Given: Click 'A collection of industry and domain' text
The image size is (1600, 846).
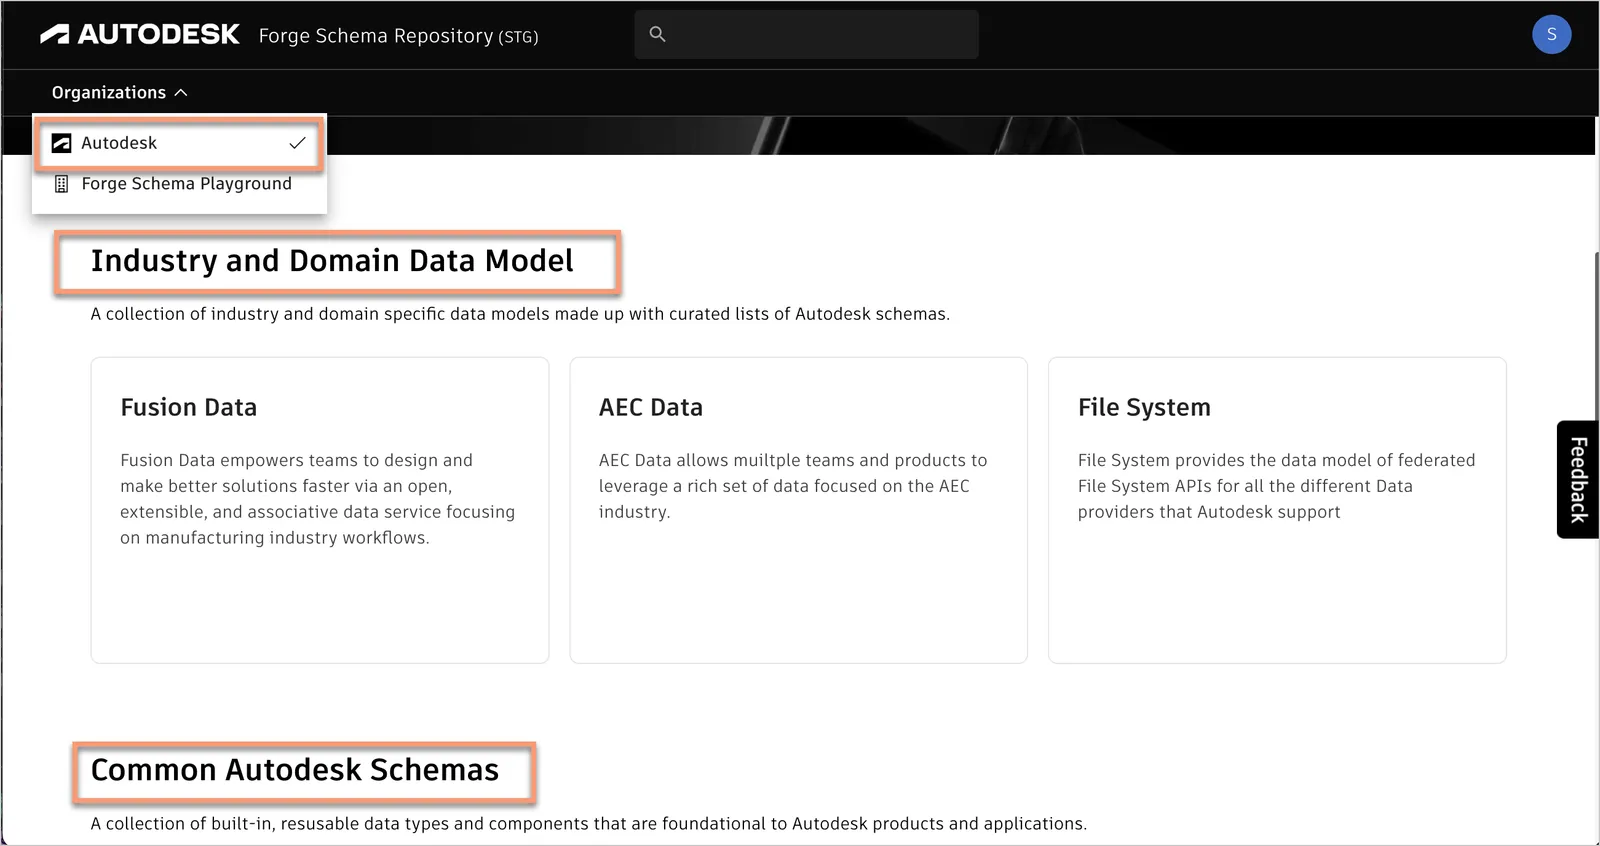Looking at the screenshot, I should tap(520, 314).
